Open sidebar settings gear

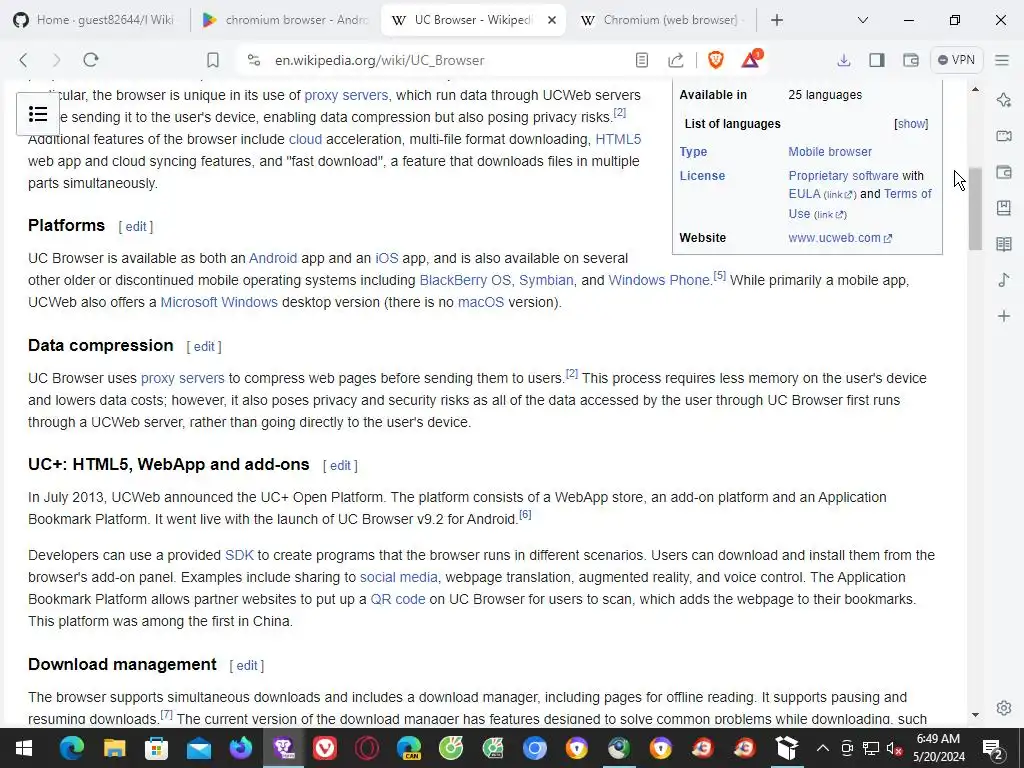(1004, 708)
